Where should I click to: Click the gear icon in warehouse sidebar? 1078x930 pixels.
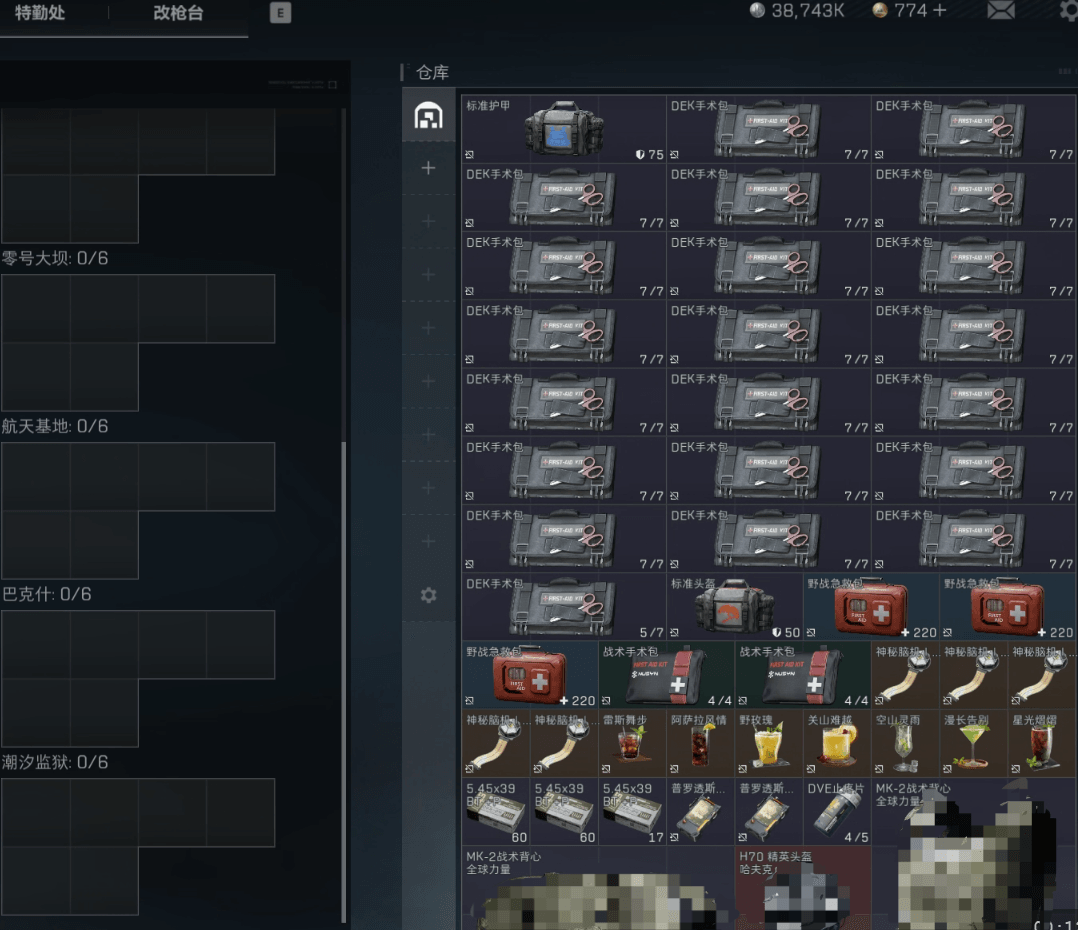coord(429,595)
